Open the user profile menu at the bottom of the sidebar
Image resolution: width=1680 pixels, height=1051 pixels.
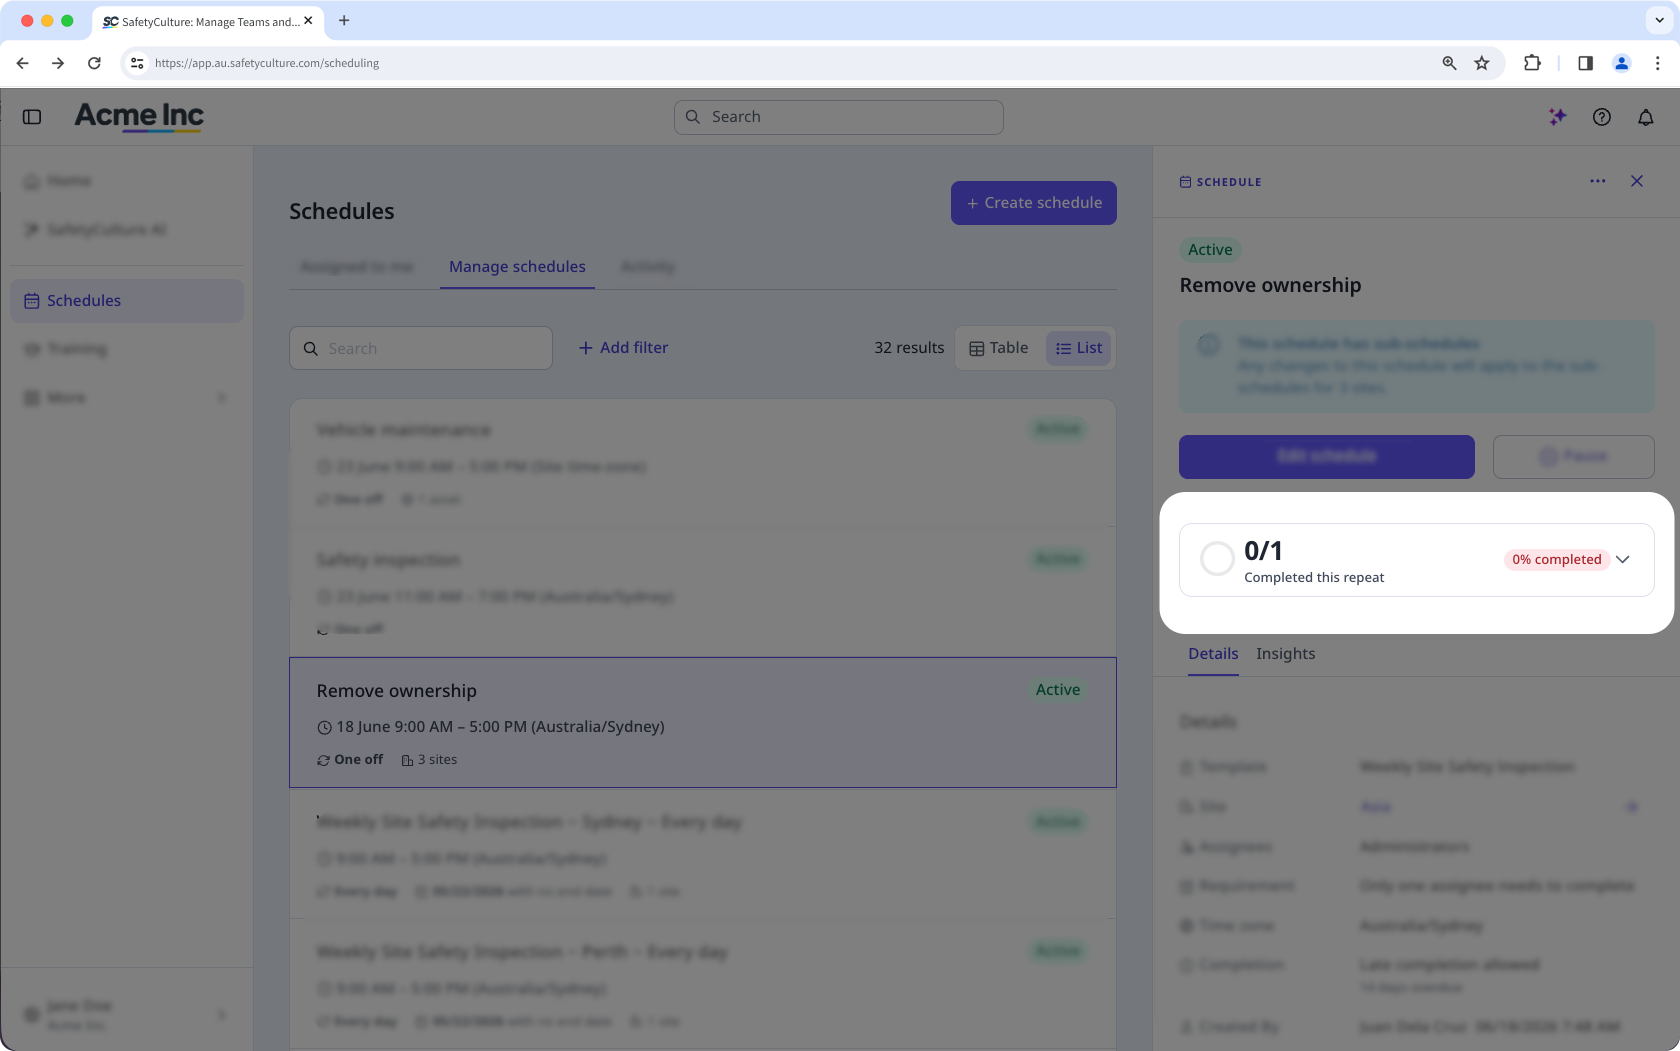point(127,1014)
